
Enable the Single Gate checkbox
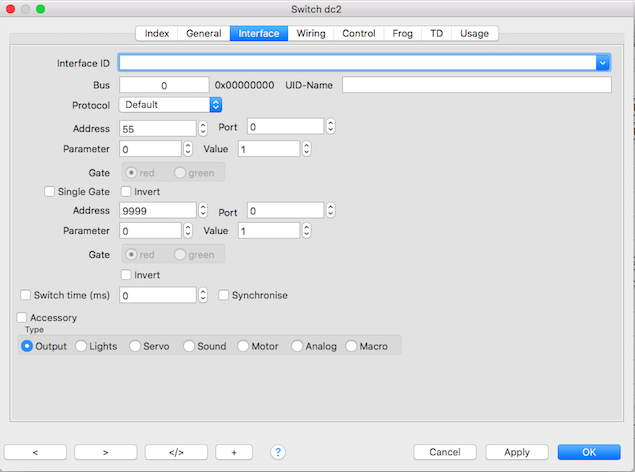coord(50,191)
